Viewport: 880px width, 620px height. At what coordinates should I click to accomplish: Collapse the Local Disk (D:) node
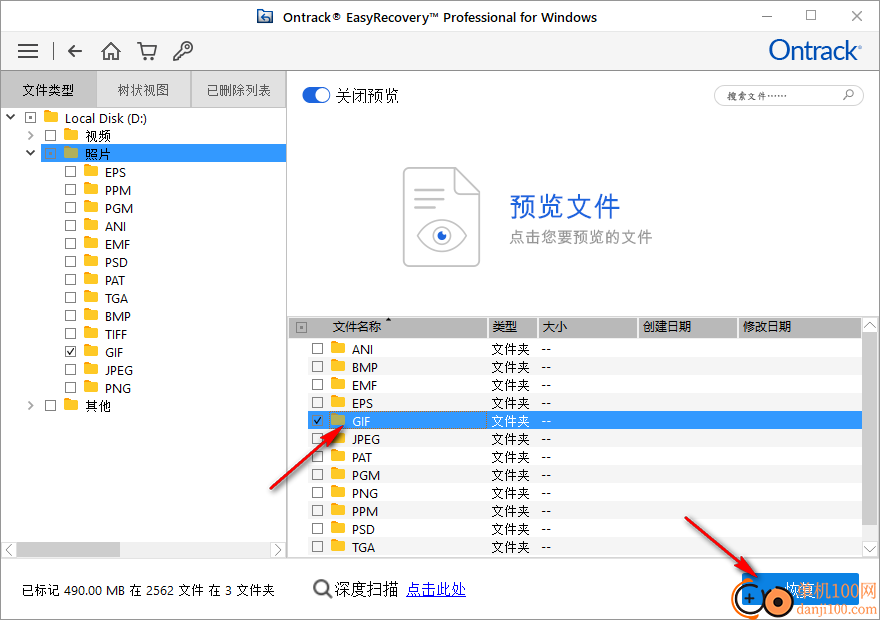(x=11, y=117)
